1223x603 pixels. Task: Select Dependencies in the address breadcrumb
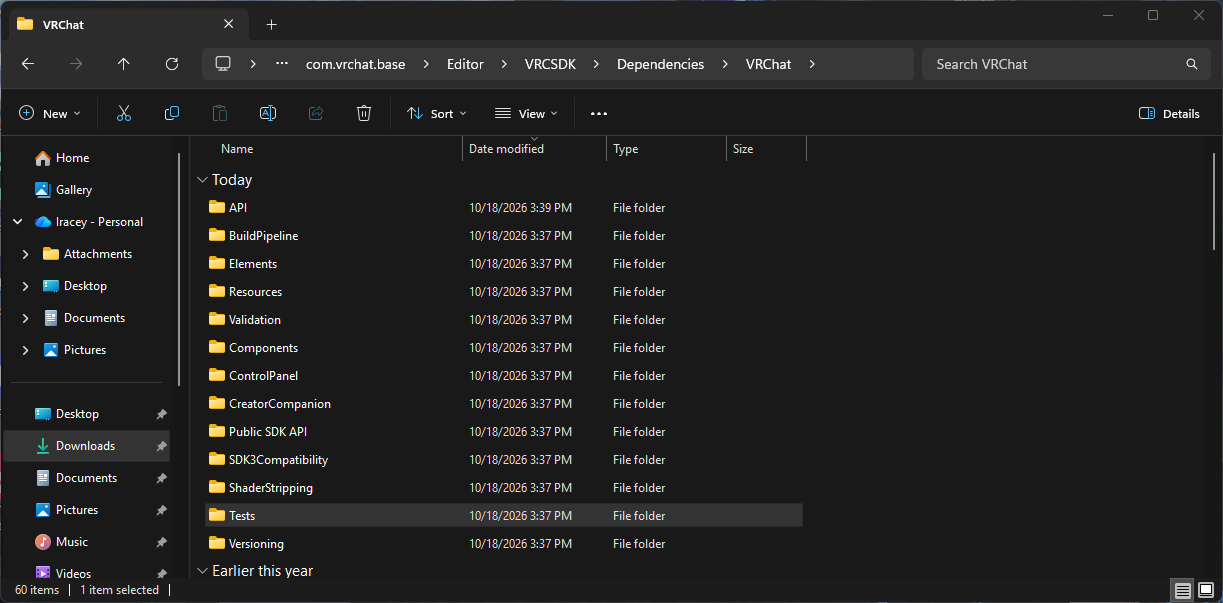click(x=660, y=64)
